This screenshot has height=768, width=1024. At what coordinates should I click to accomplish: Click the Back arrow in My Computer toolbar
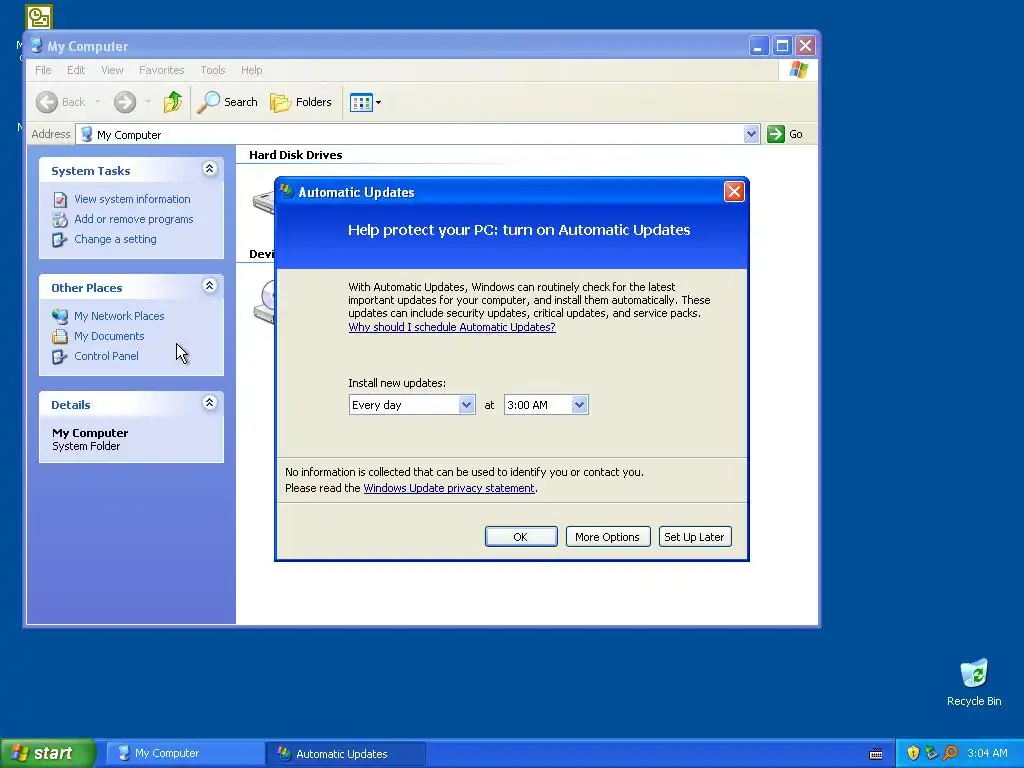coord(47,102)
